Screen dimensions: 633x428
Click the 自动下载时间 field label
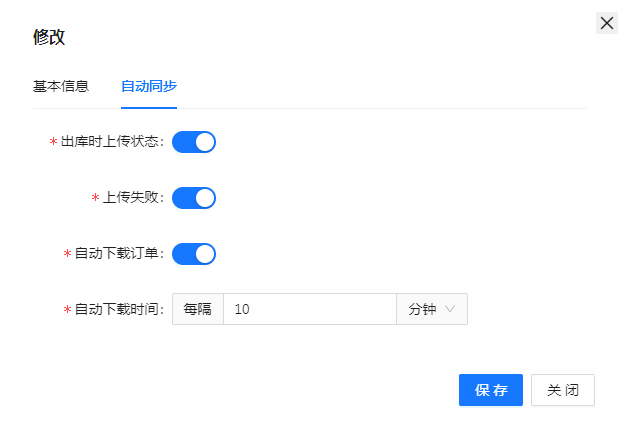(117, 310)
